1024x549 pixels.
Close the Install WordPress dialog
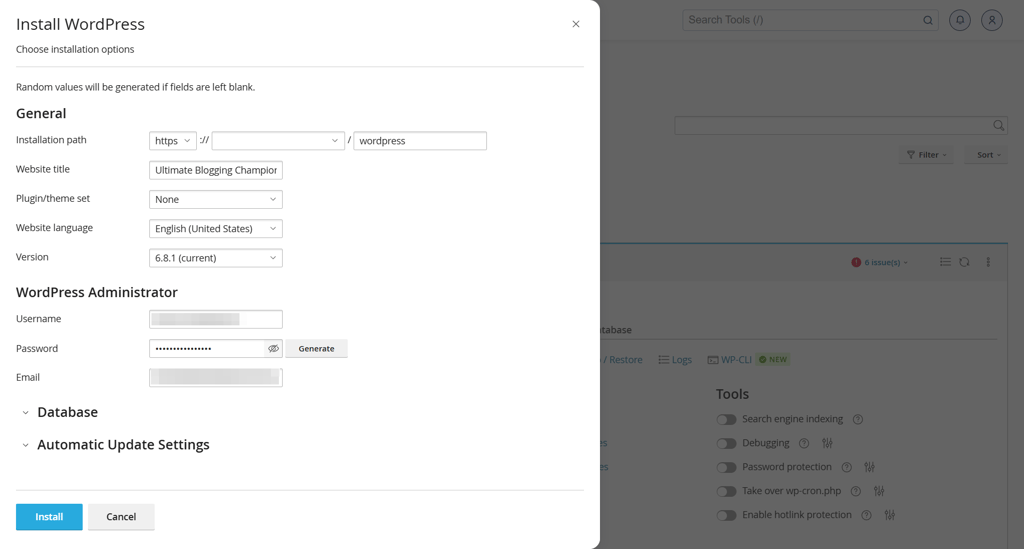[x=575, y=24]
